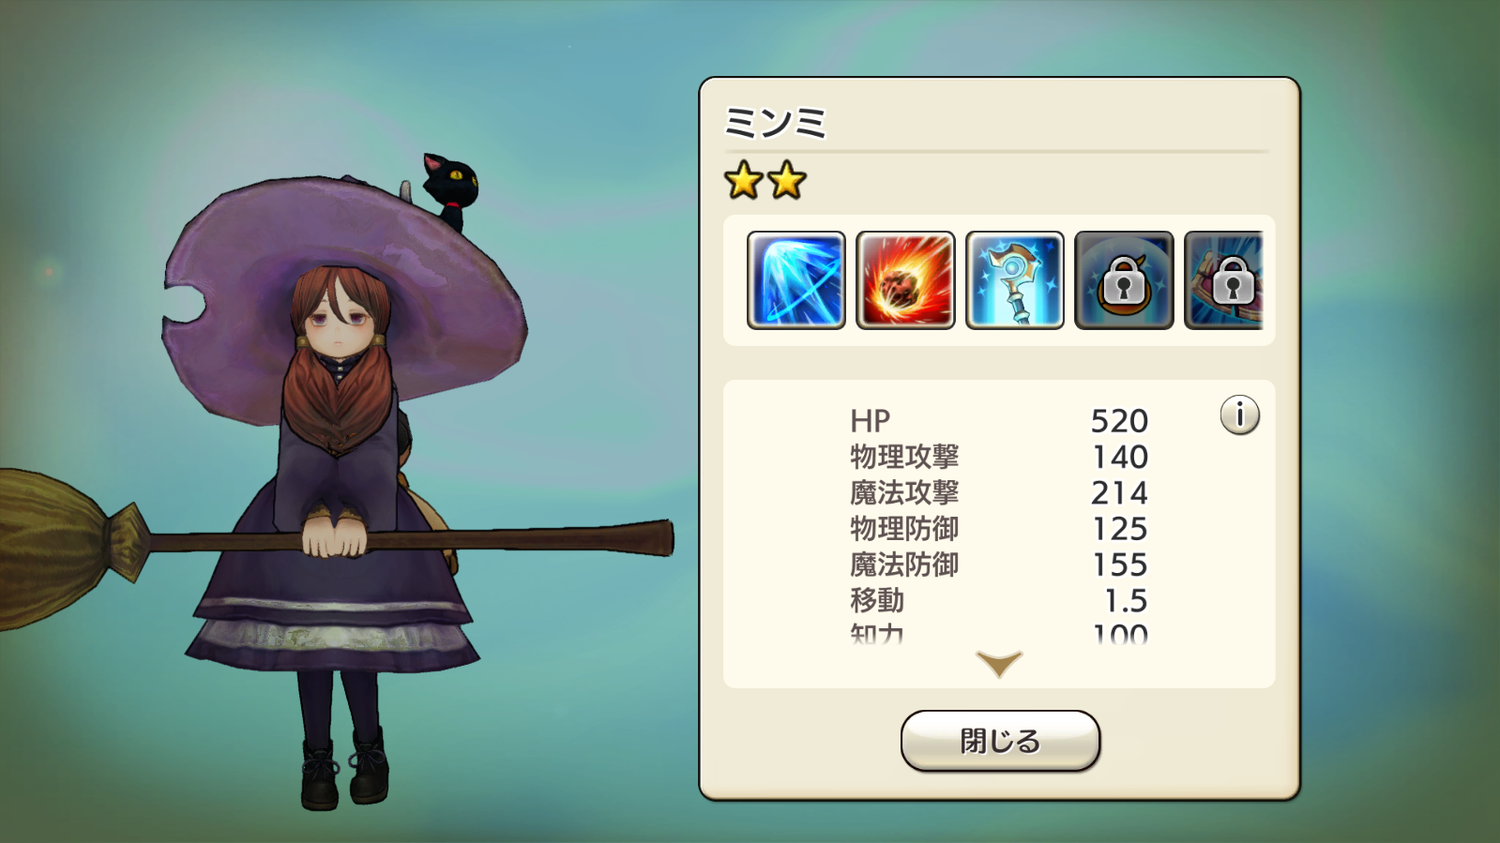Screen dimensions: 1500x843
Task: Select the HP 520 stat row
Action: pyautogui.click(x=999, y=421)
